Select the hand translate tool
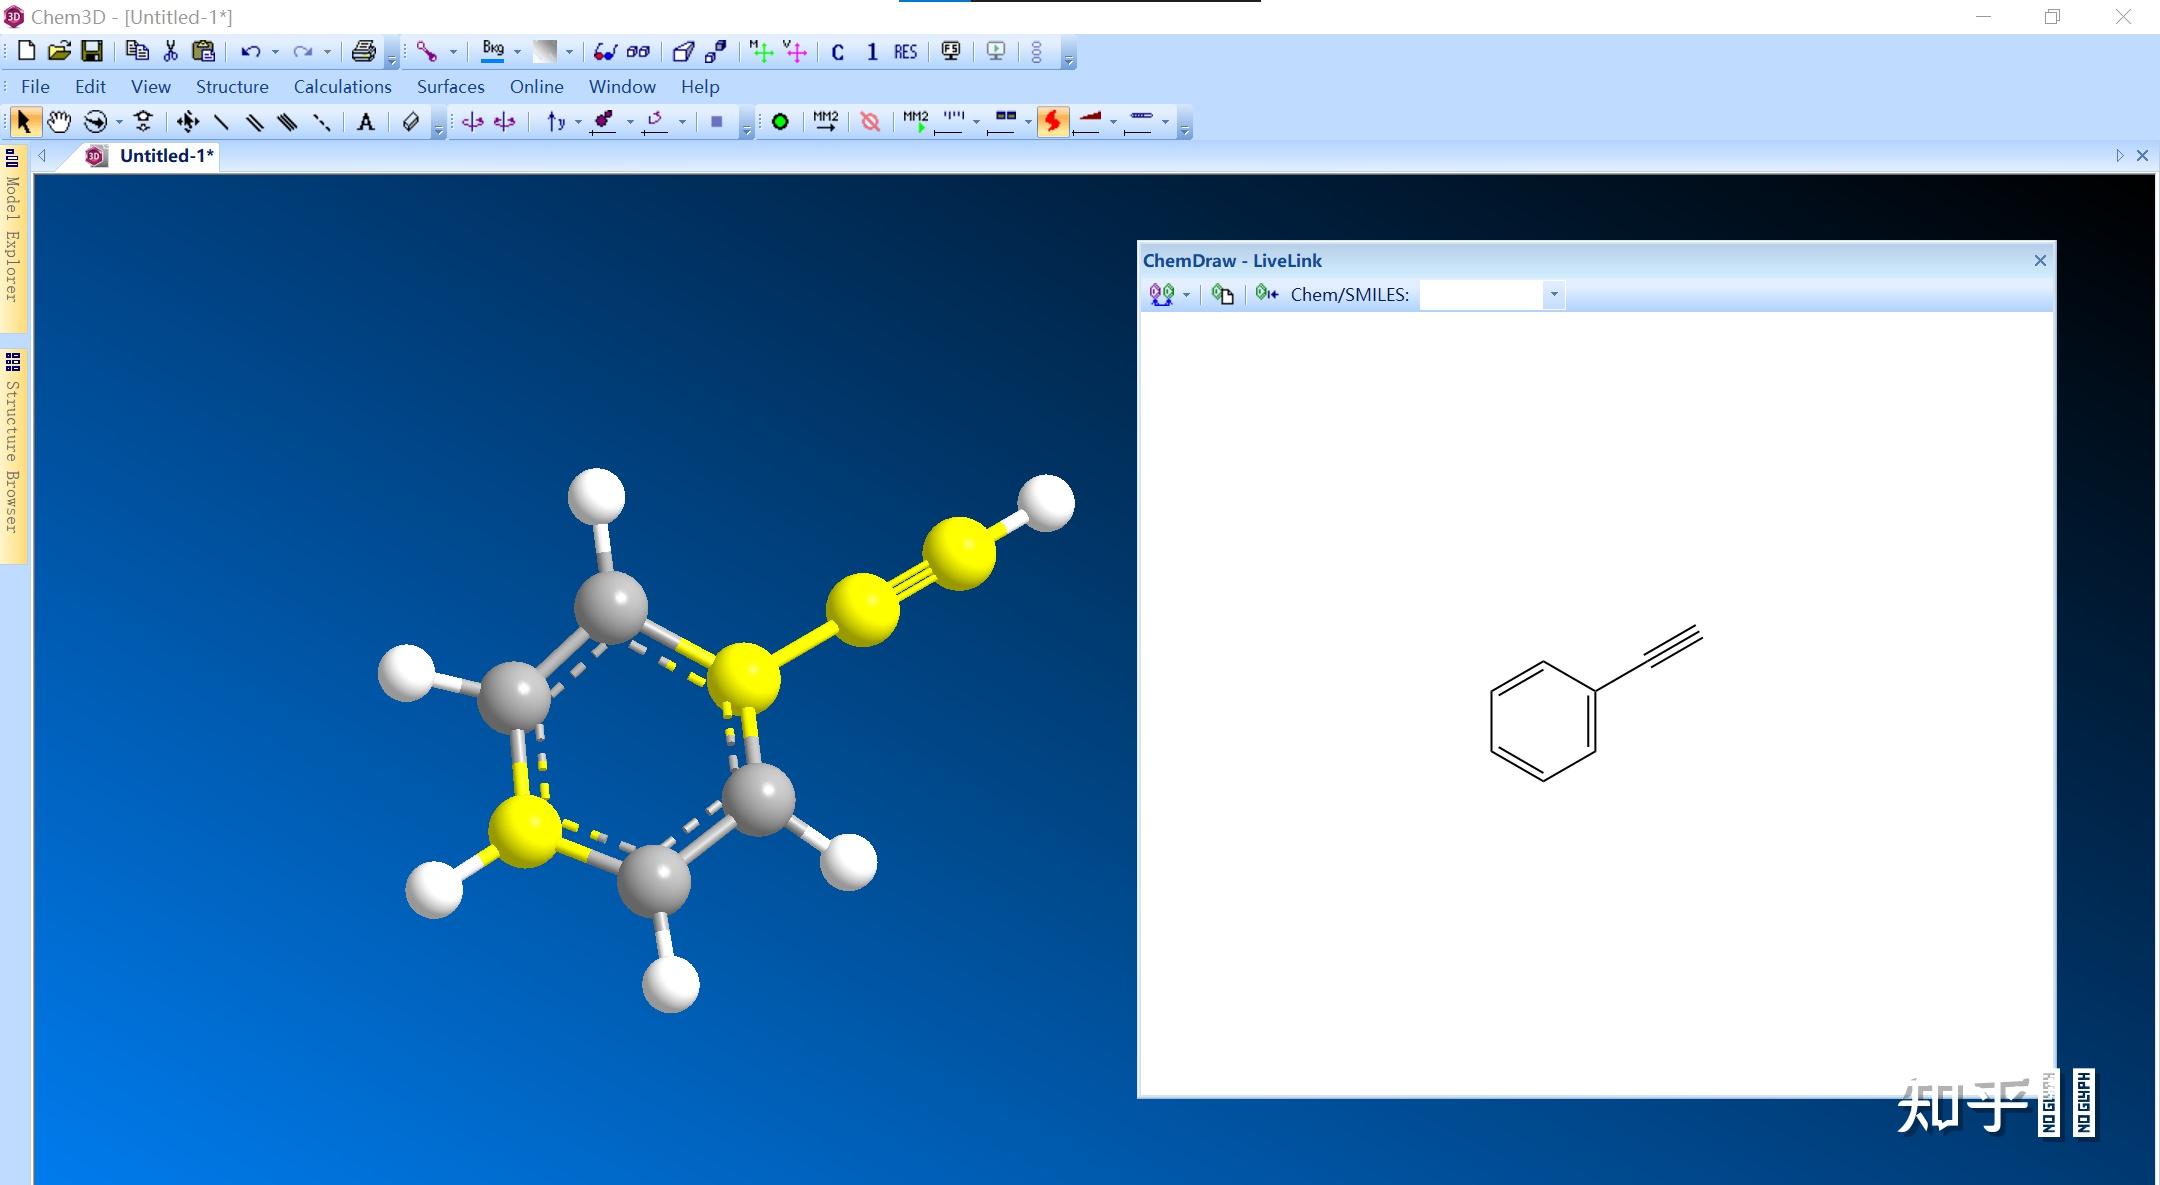Screen dimensions: 2160x1185 (59, 122)
